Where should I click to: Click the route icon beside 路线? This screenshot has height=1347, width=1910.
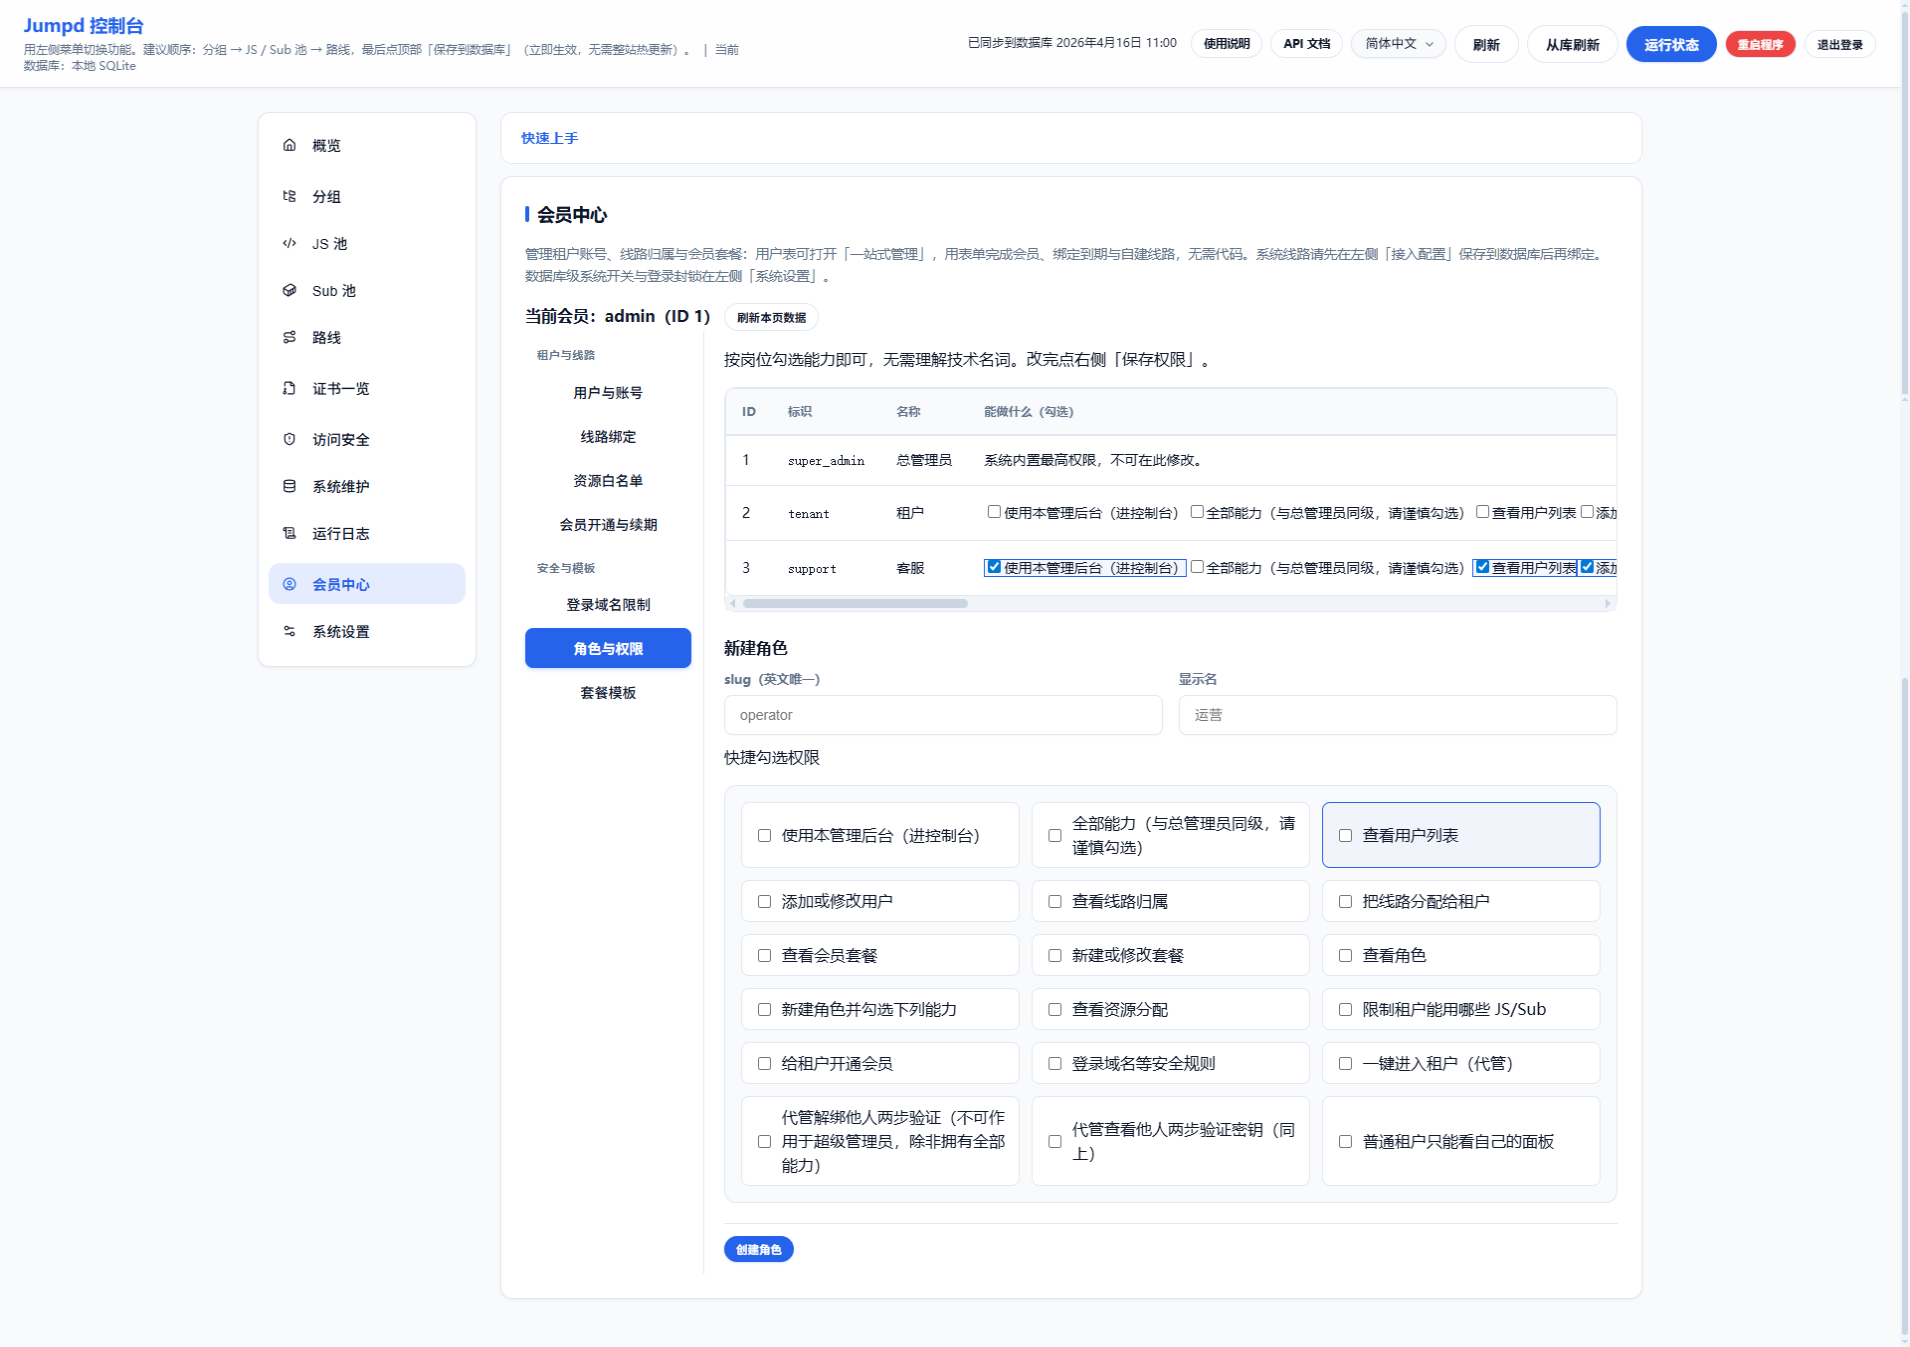(x=289, y=337)
